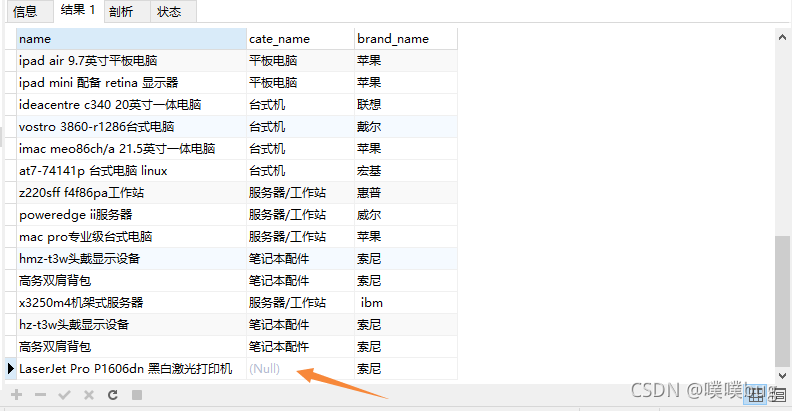Viewport: 792px width, 411px height.
Task: Switch to grid view icon
Action: [x=755, y=395]
